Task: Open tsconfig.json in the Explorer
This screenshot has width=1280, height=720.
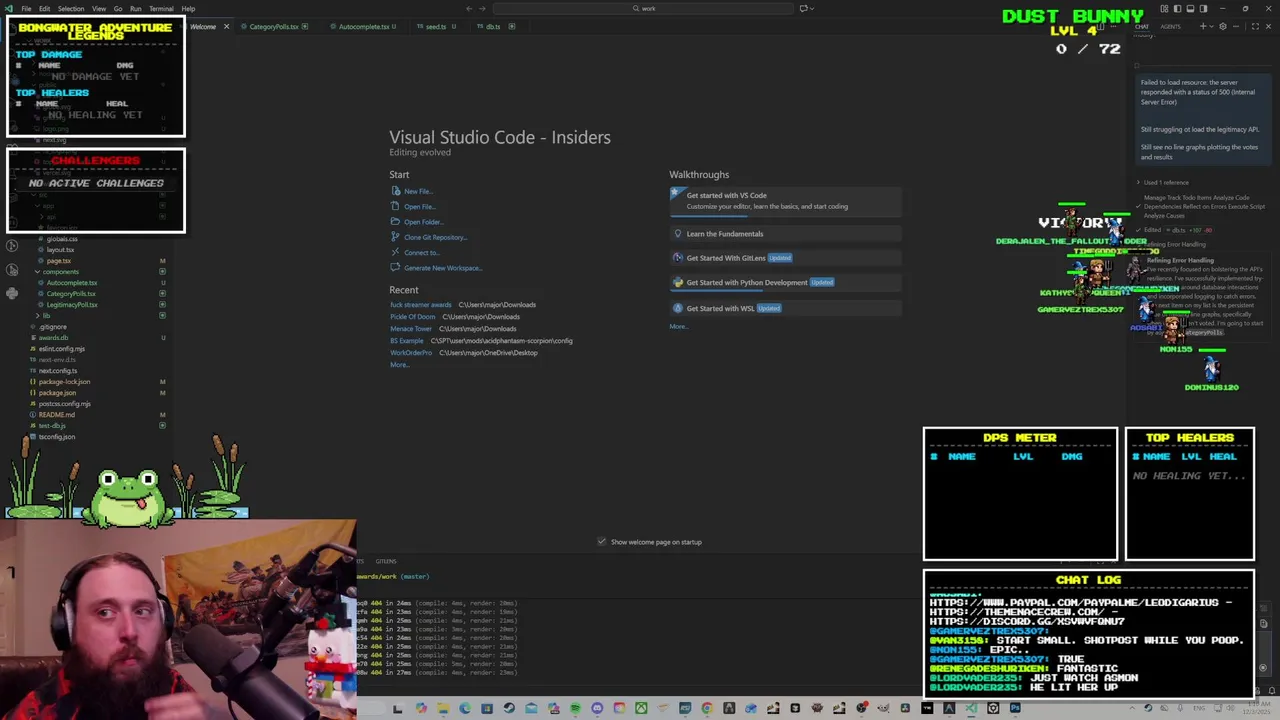Action: [57, 437]
